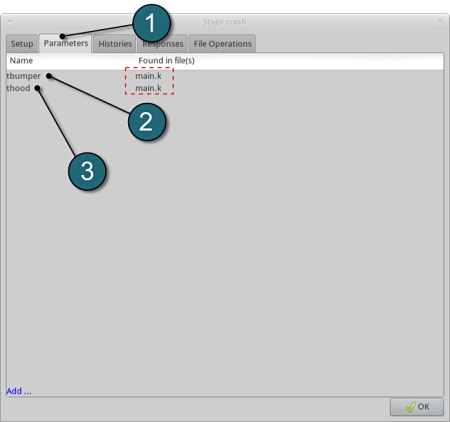Click main.k next to thood
The width and height of the screenshot is (450, 422).
point(148,88)
